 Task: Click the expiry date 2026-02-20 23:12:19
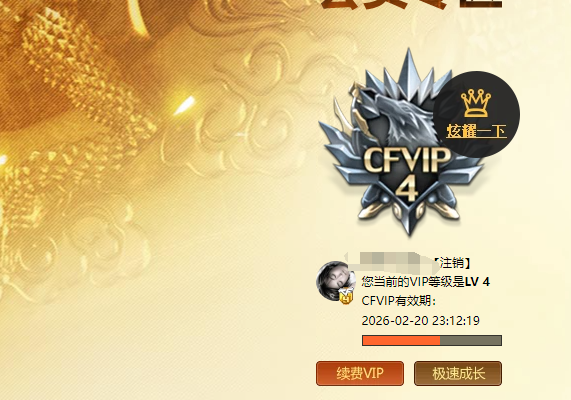421,321
